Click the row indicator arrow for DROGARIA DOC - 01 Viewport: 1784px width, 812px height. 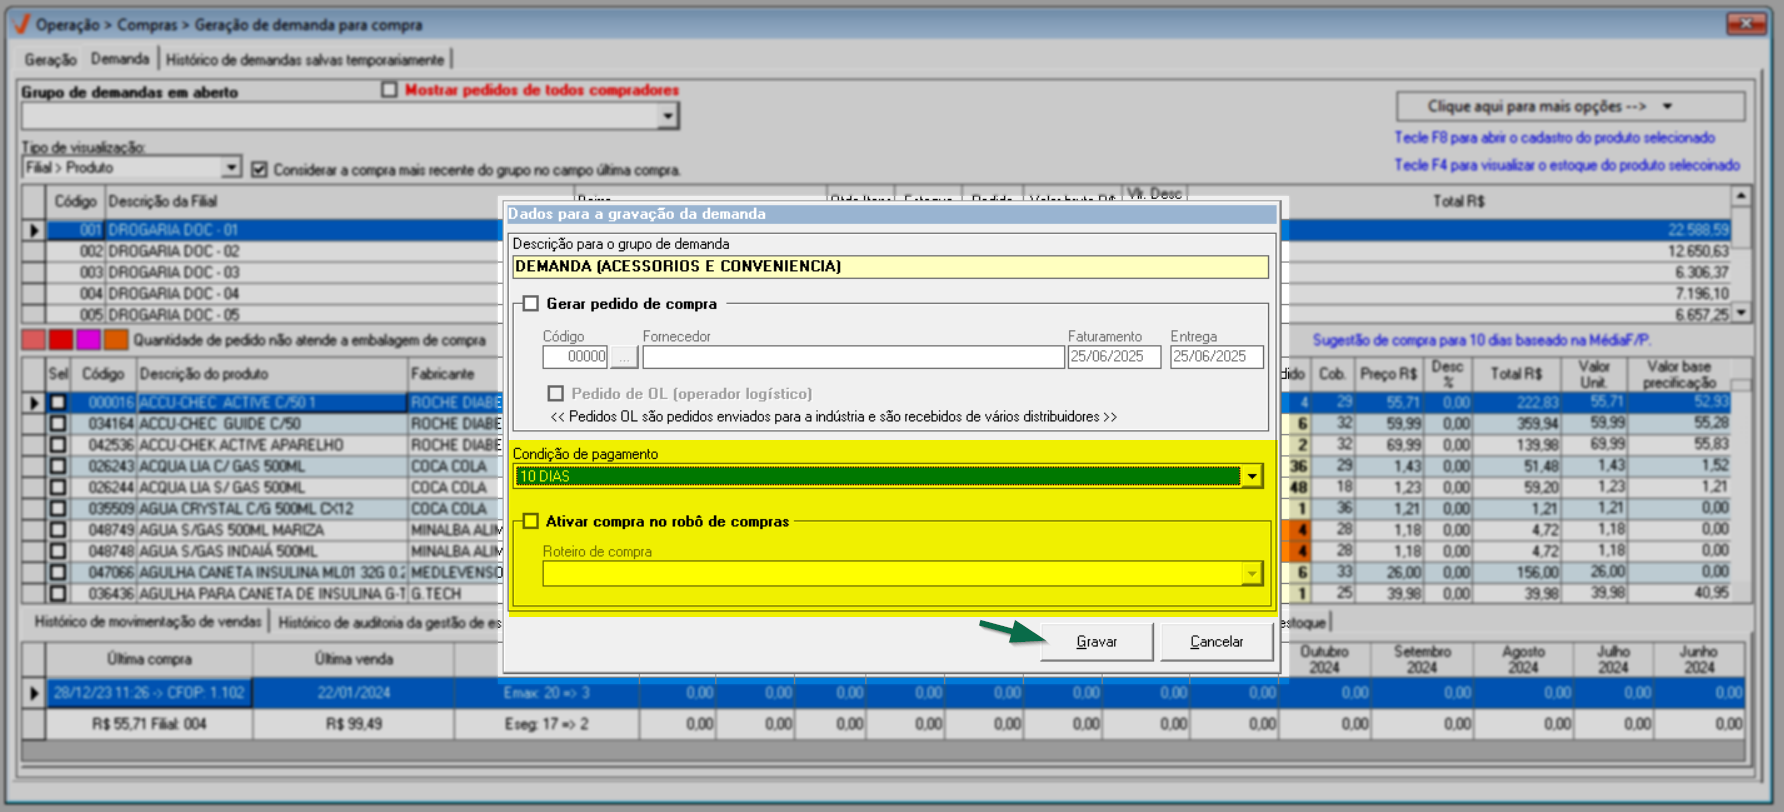point(34,230)
